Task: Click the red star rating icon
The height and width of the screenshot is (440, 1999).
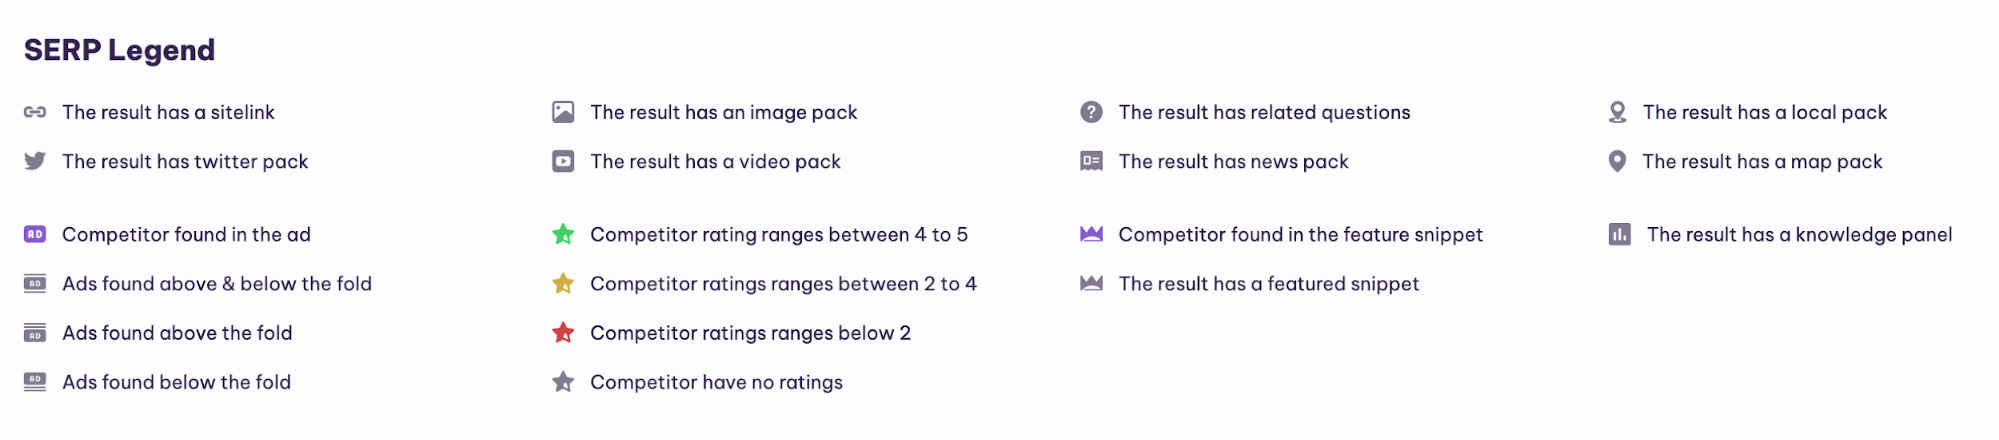Action: 563,332
